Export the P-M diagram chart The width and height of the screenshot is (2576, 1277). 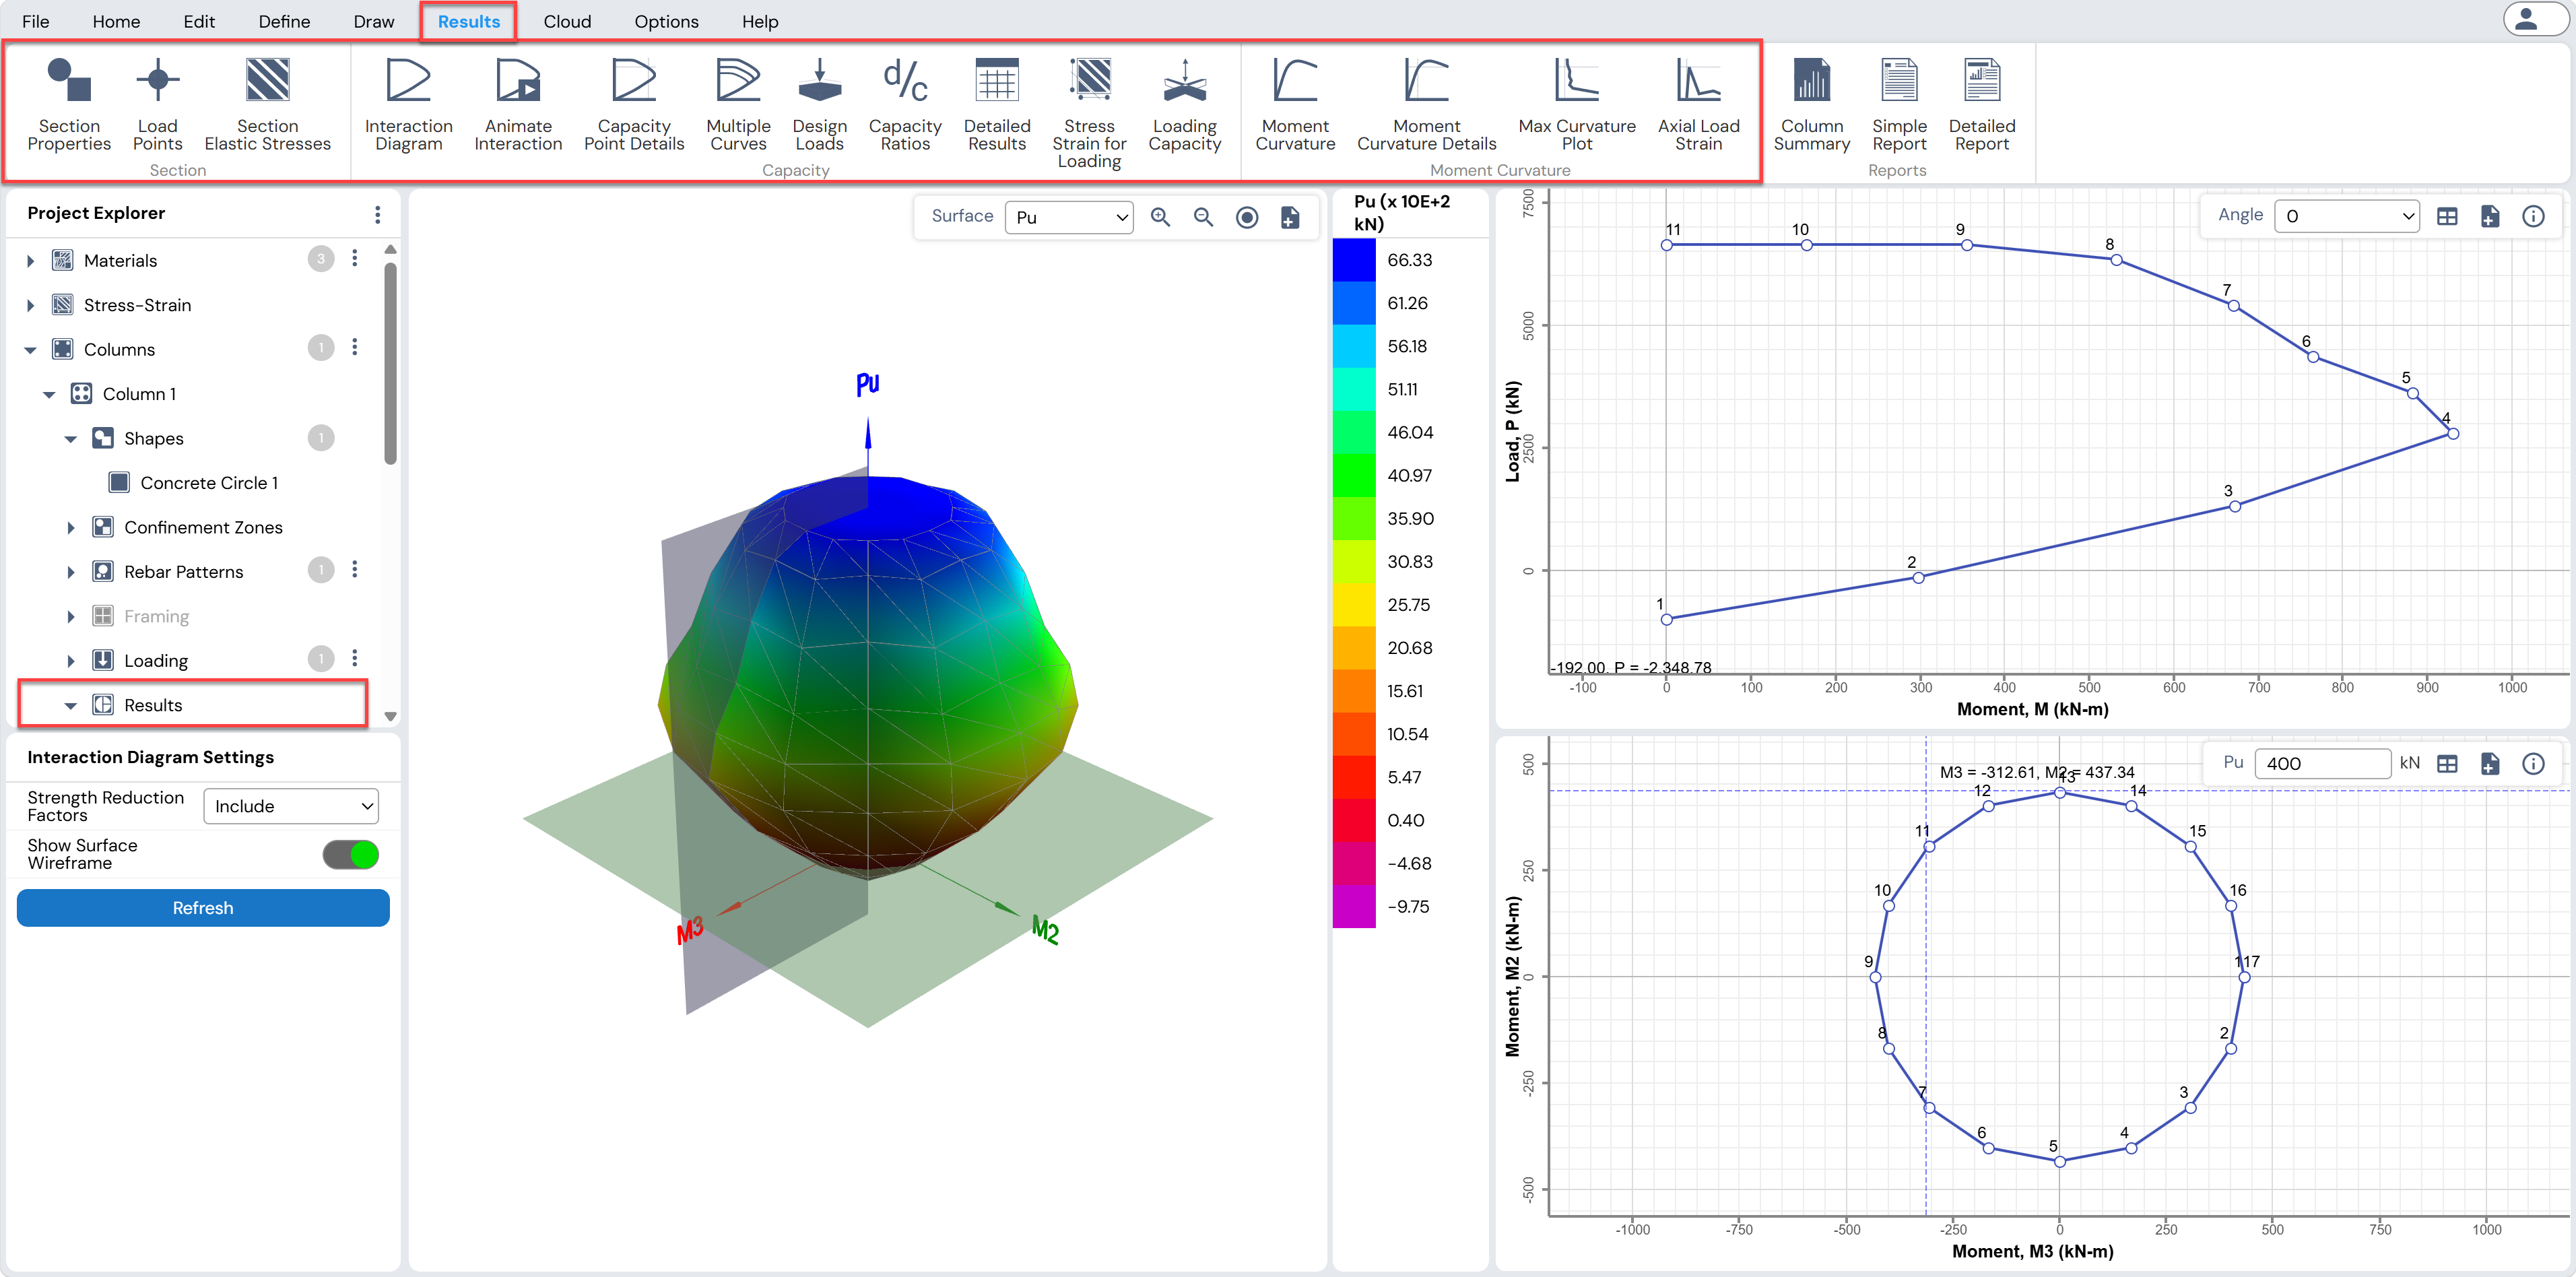2489,216
